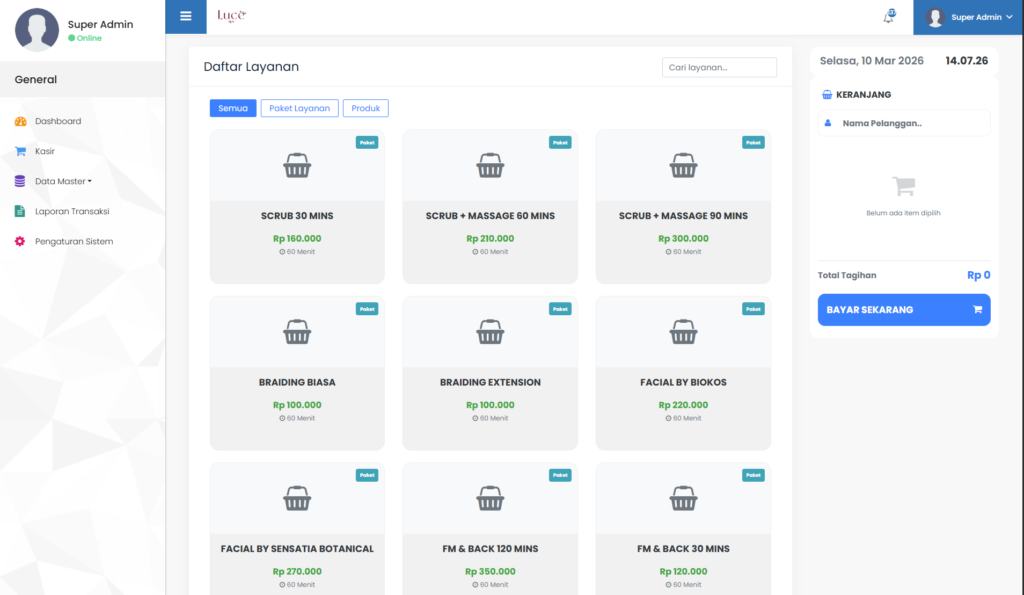The image size is (1024, 595).
Task: Switch to the Paket Layanan filter
Action: (299, 108)
